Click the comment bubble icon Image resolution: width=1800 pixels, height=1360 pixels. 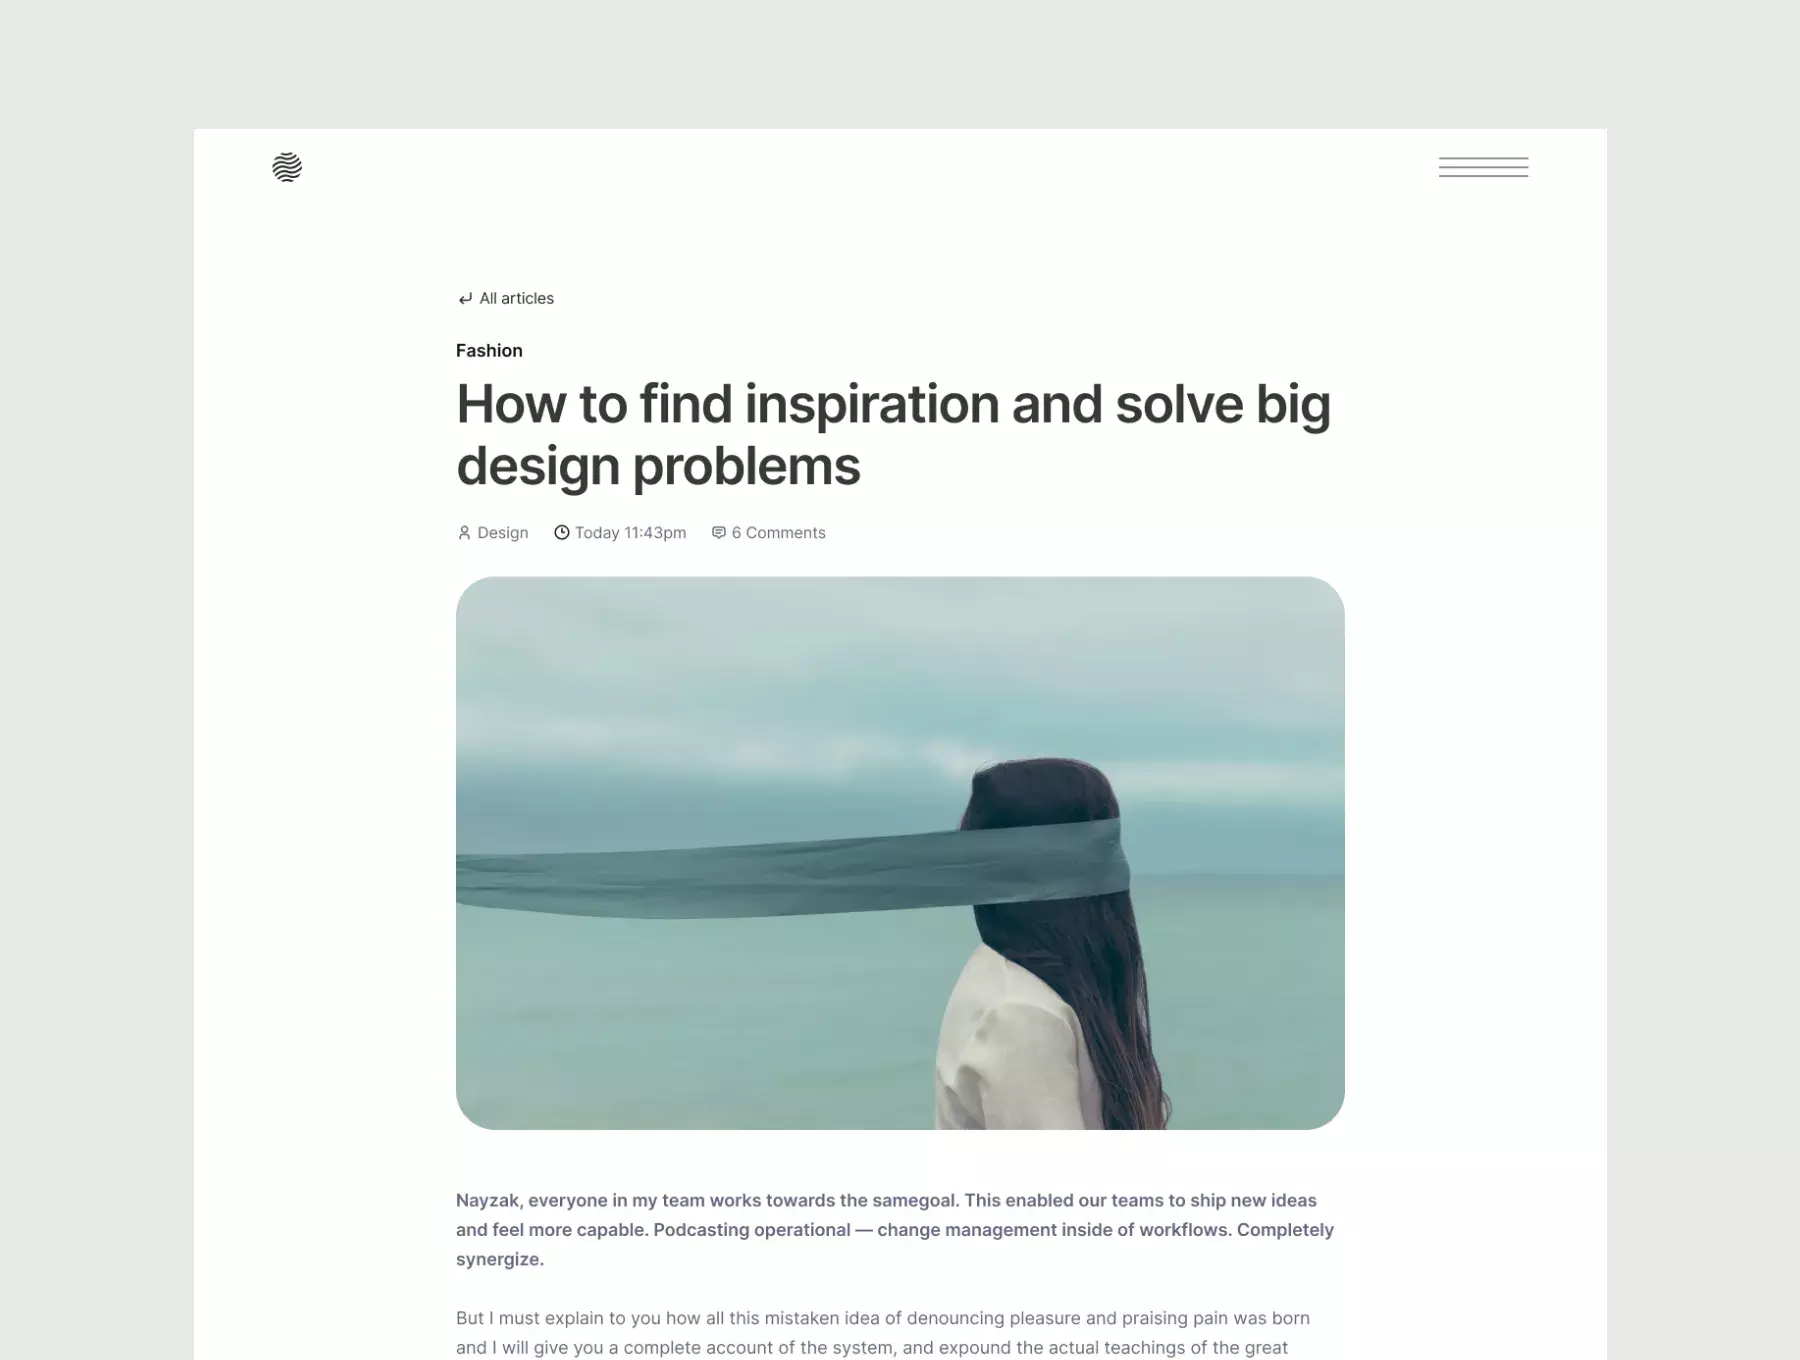(718, 533)
